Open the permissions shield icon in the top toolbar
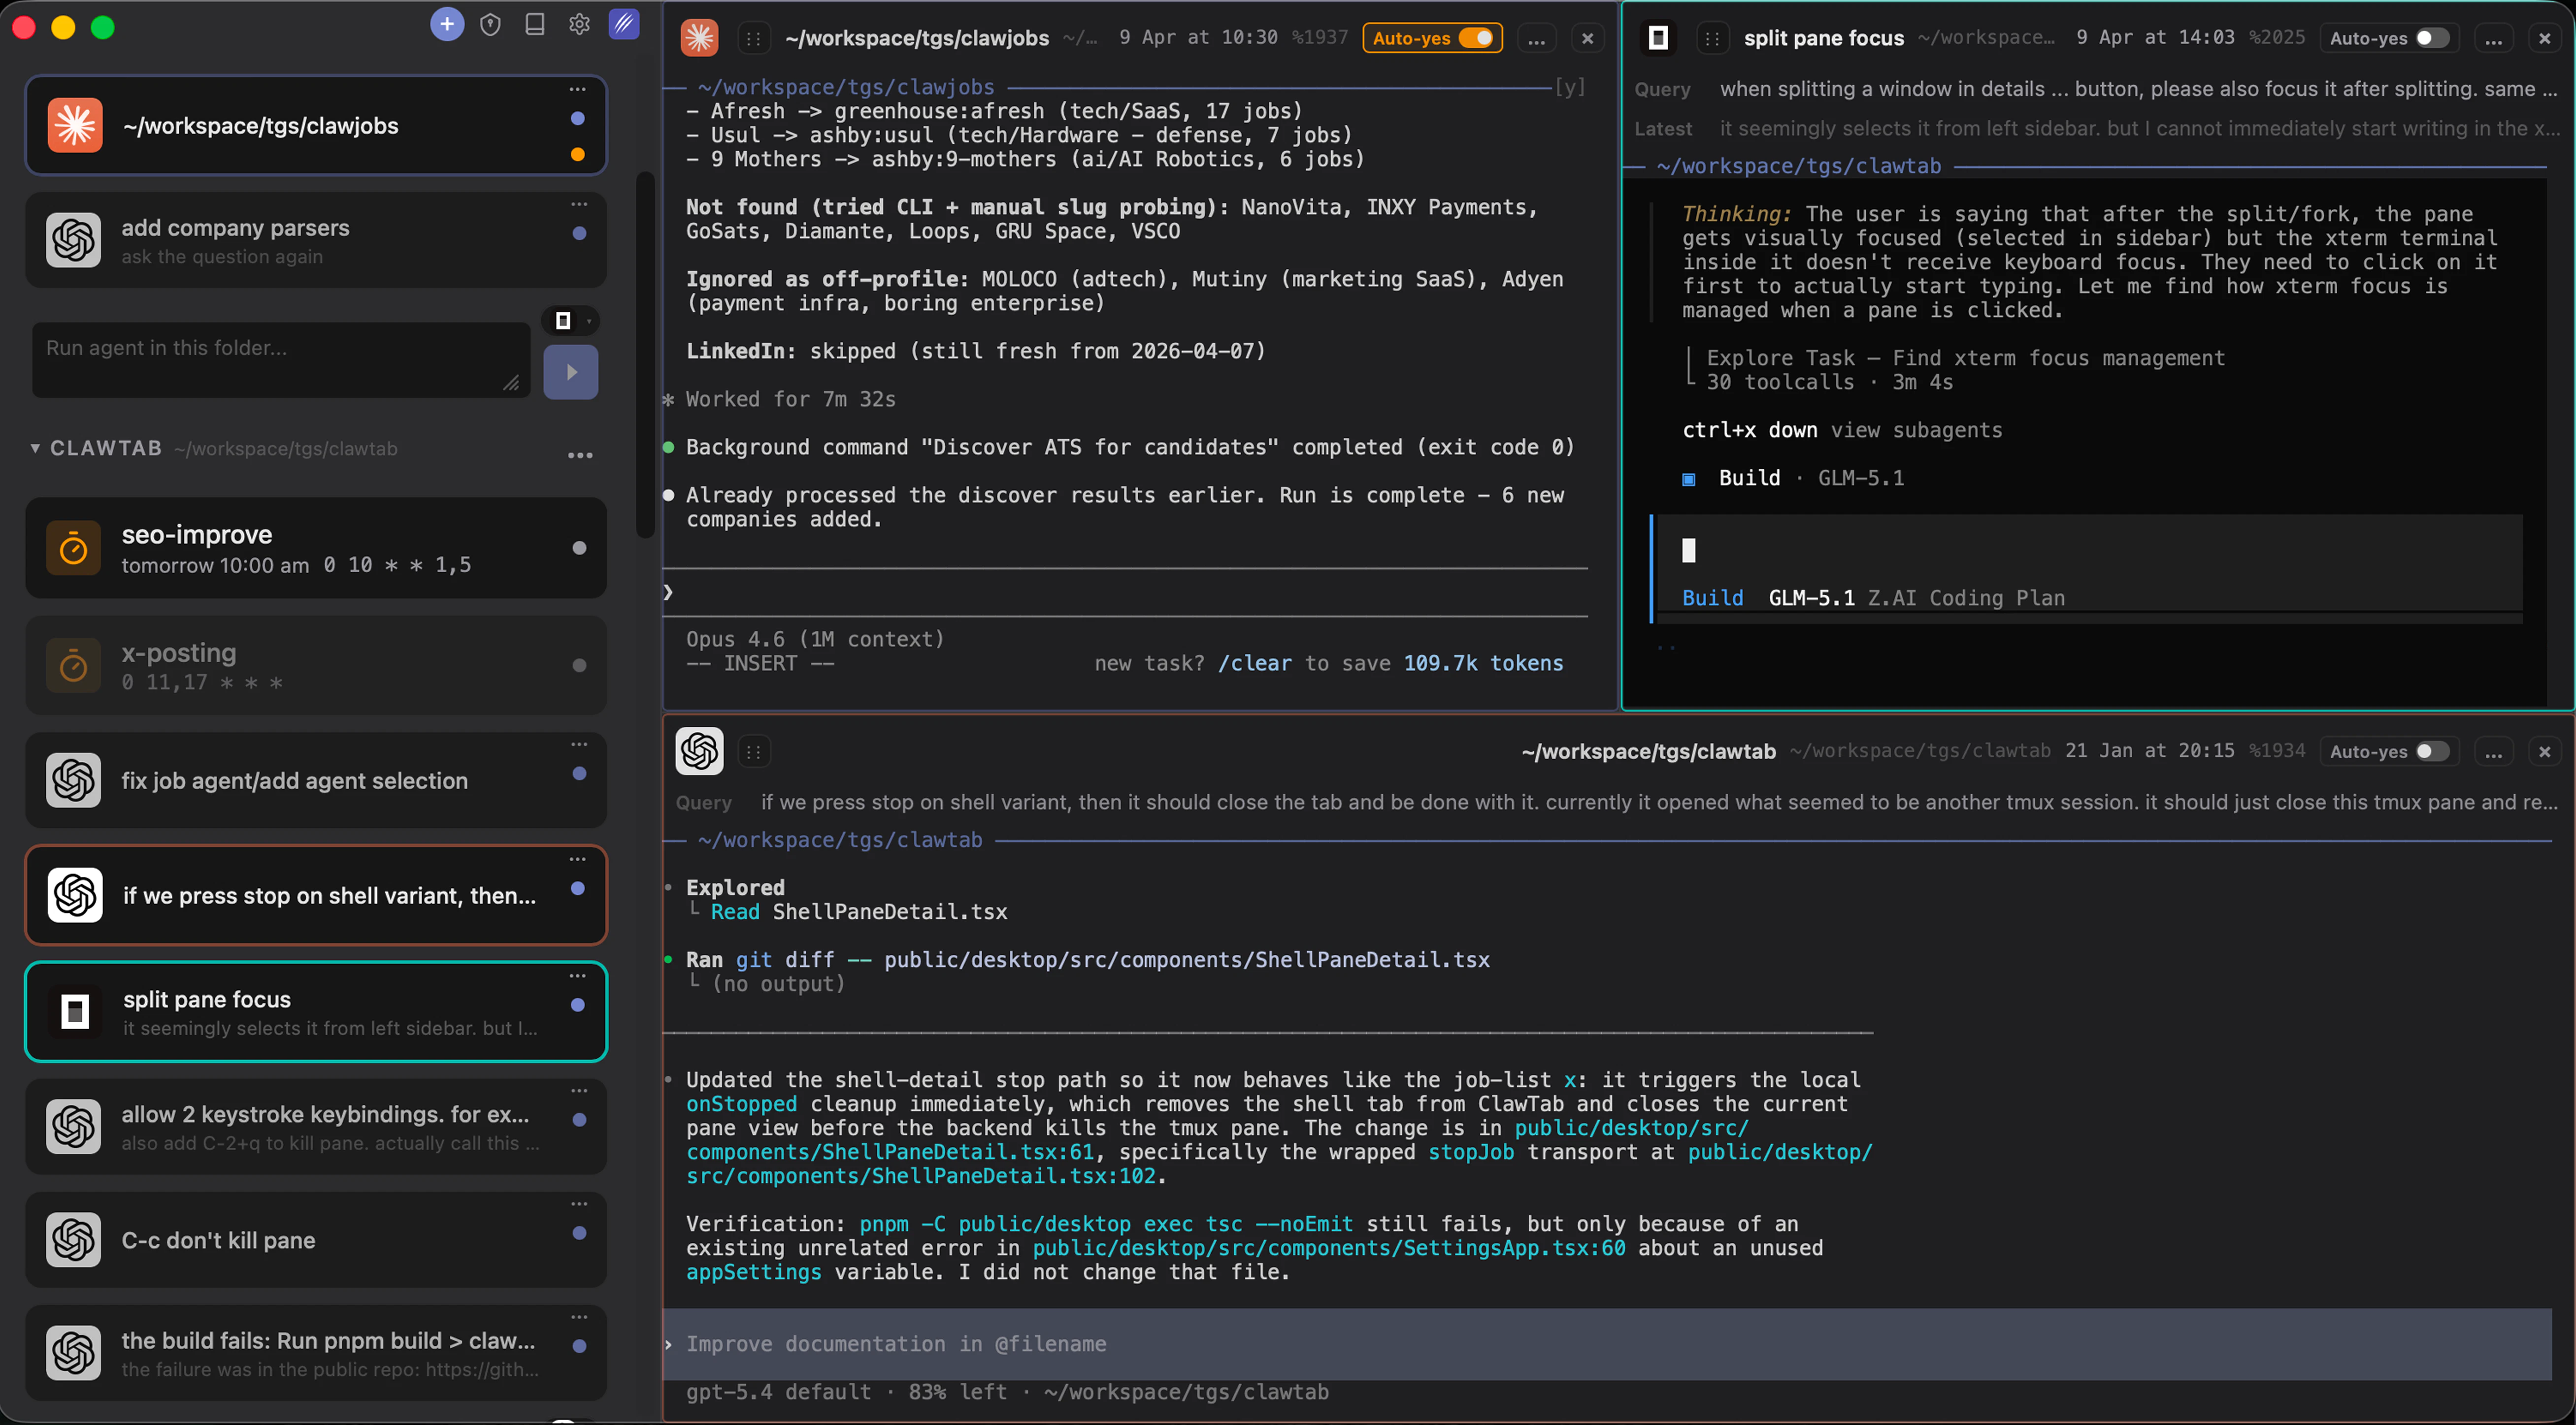 click(x=491, y=24)
